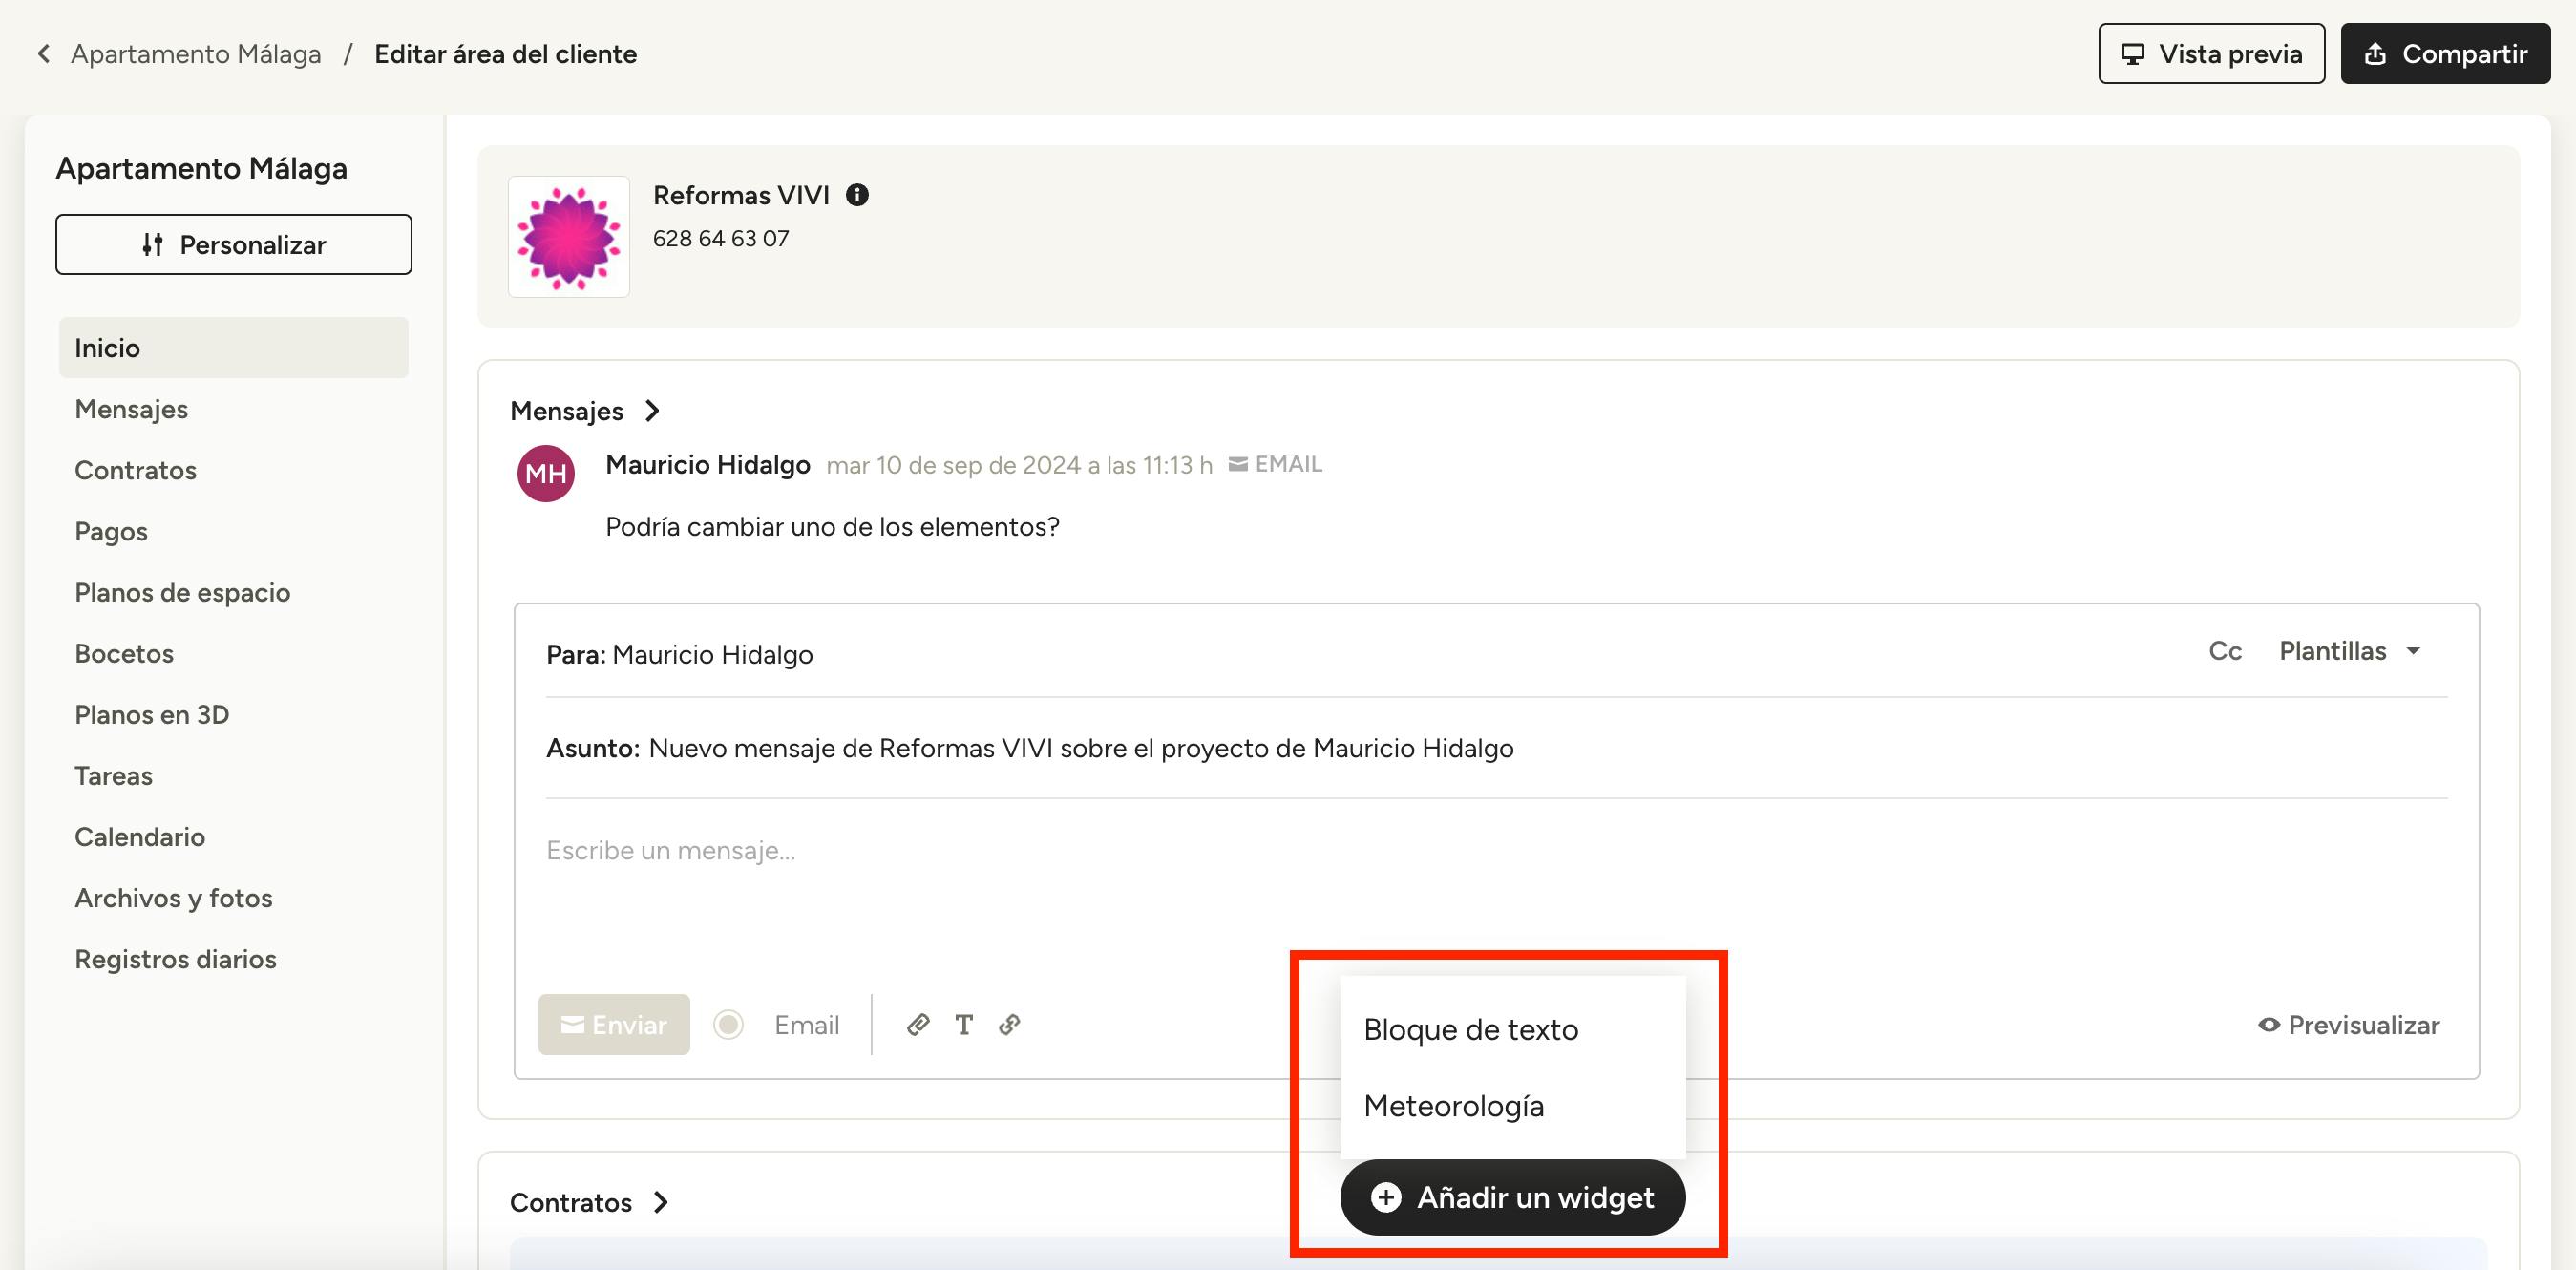Click the insert link icon
This screenshot has width=2576, height=1270.
click(x=1009, y=1024)
